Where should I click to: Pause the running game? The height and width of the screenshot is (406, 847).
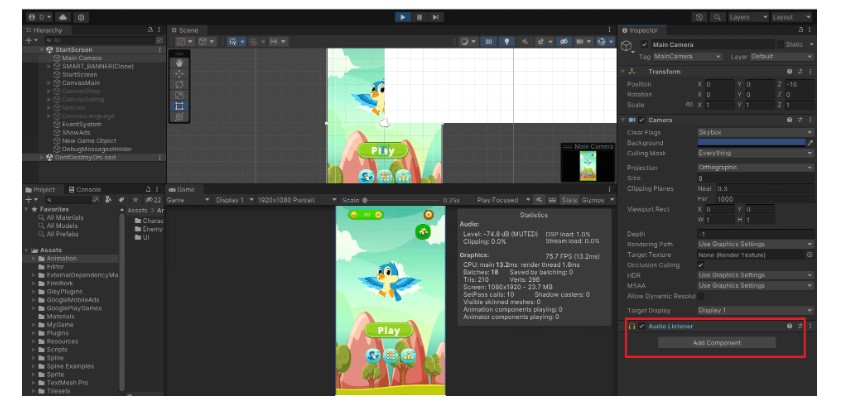pos(419,17)
